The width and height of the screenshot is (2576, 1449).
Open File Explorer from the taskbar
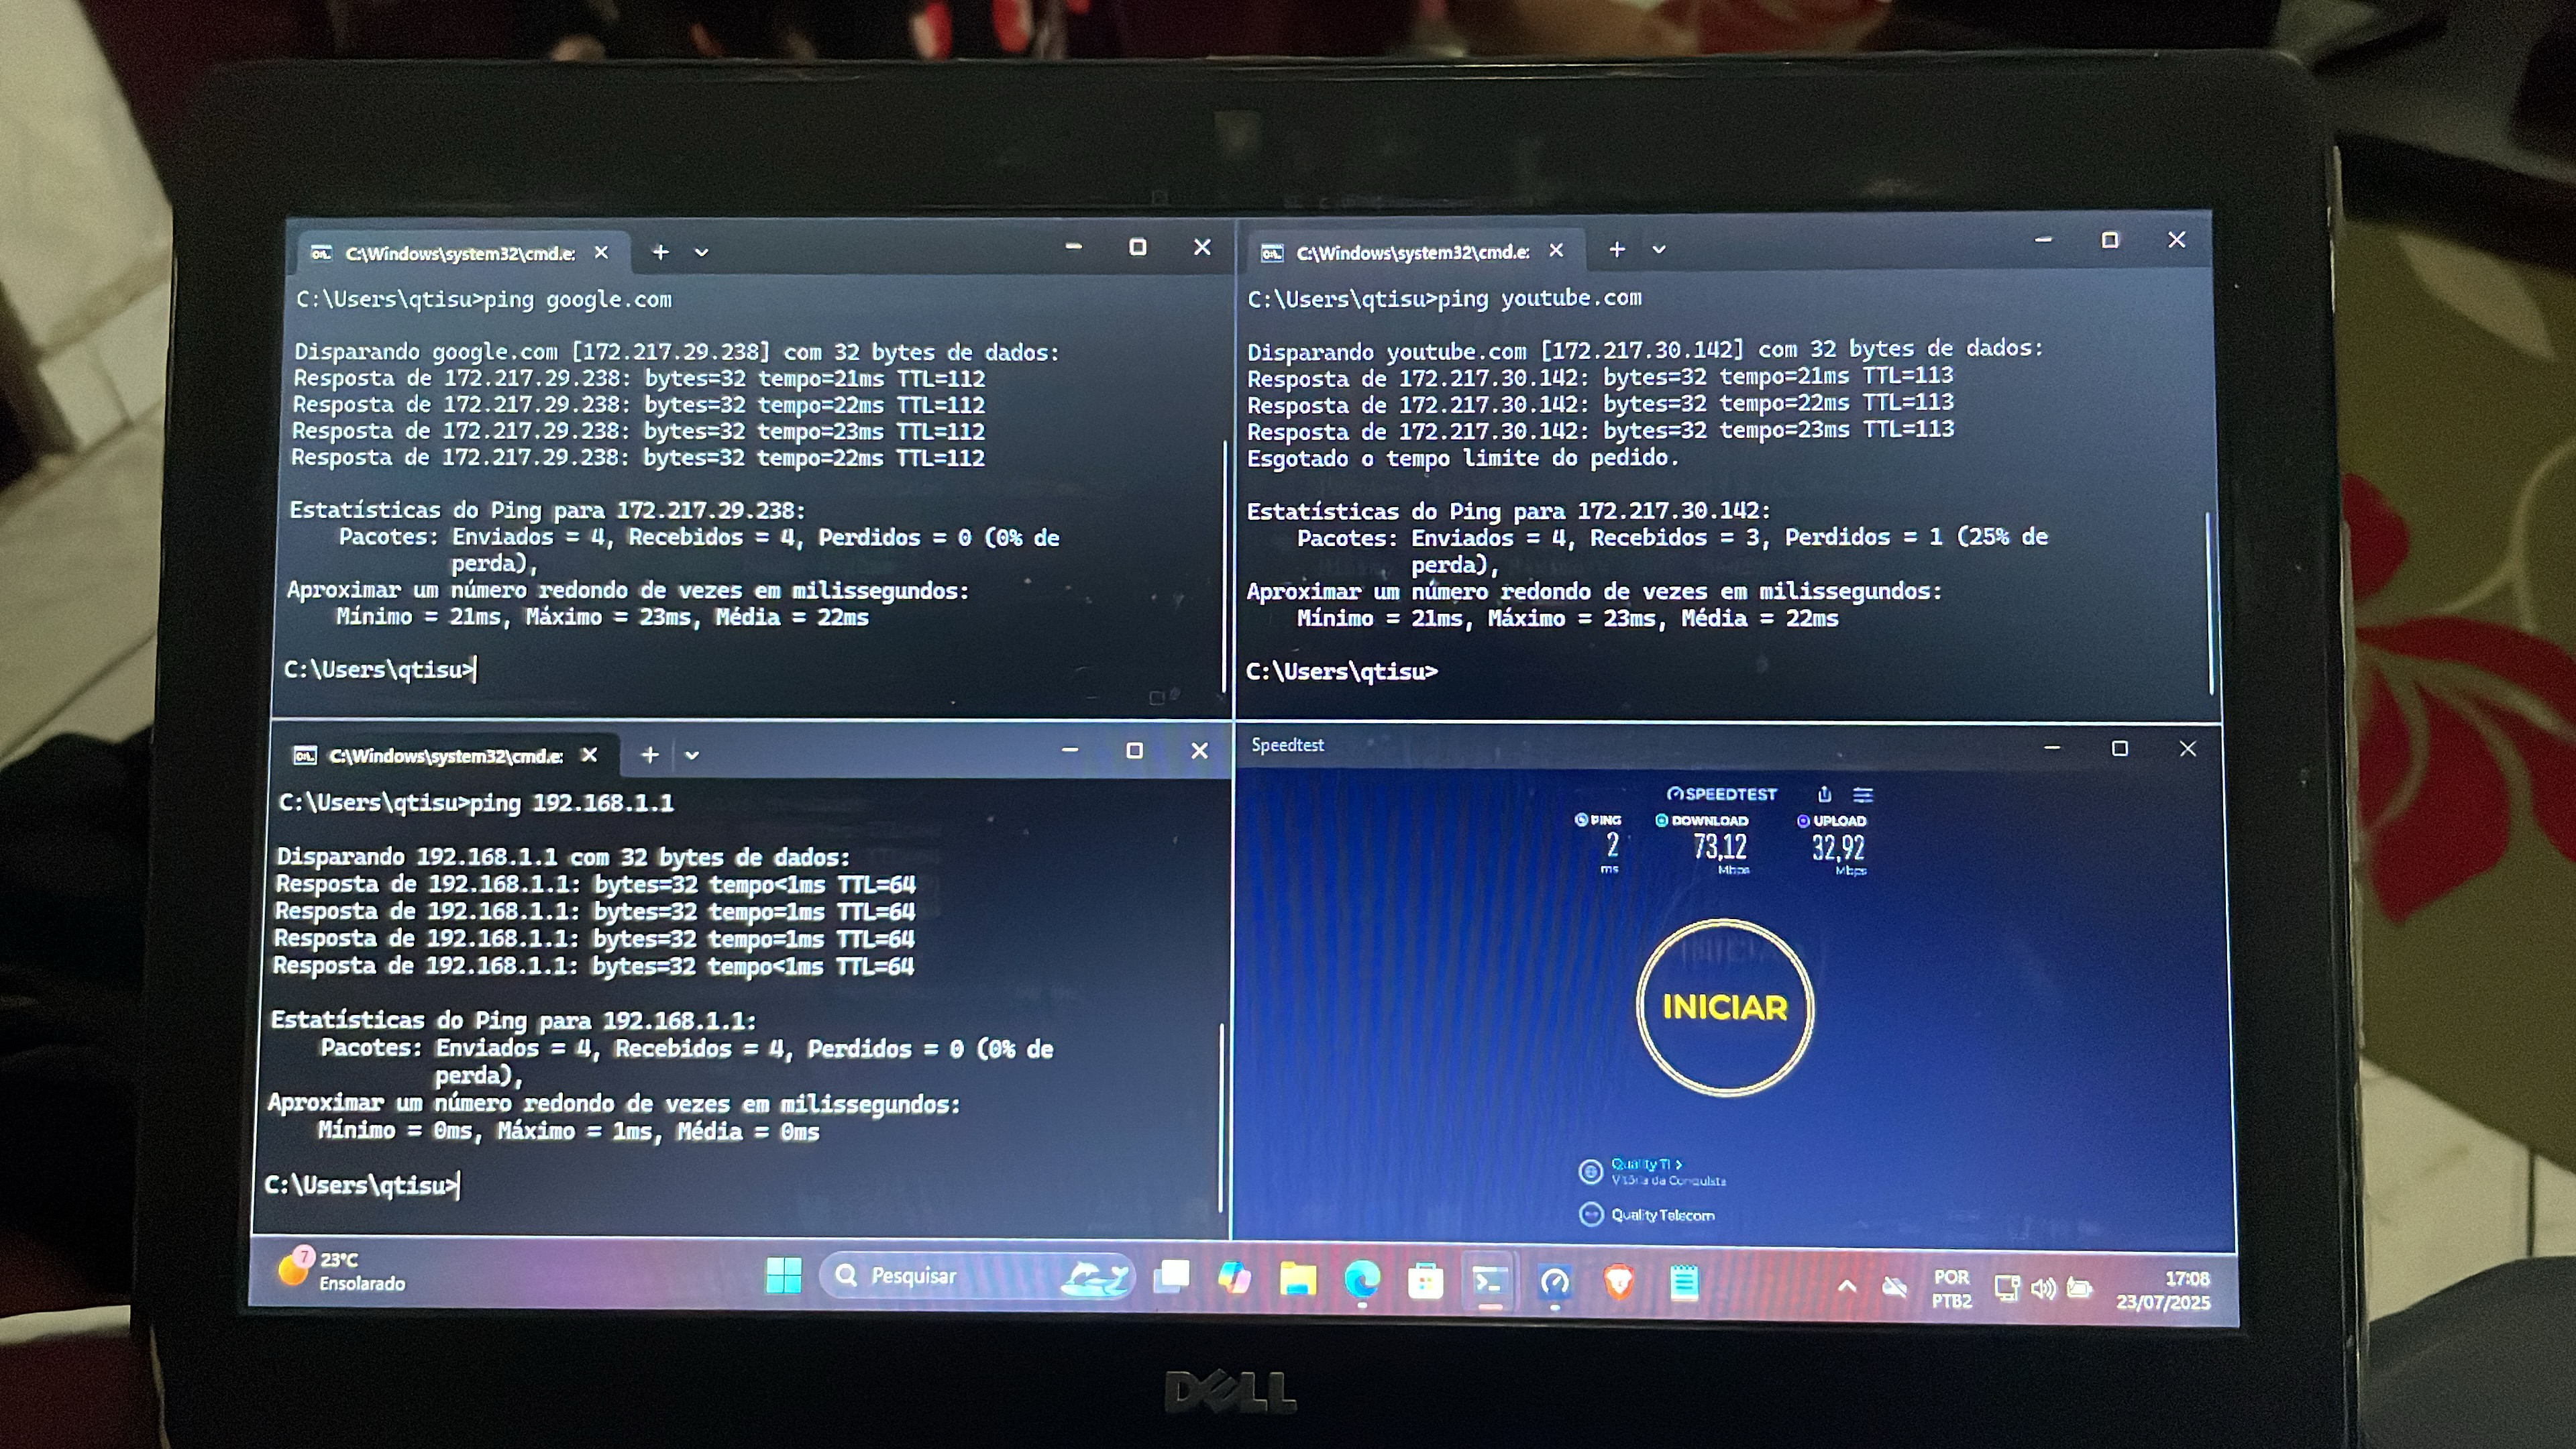coord(1298,1280)
